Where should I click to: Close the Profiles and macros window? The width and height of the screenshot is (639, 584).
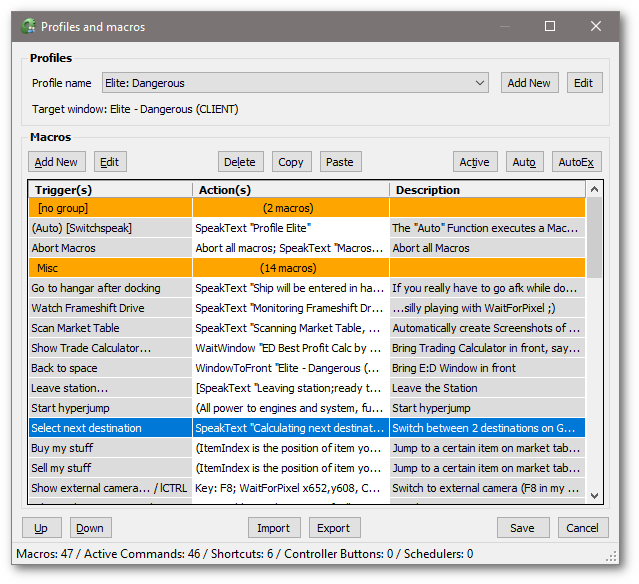coord(596,26)
